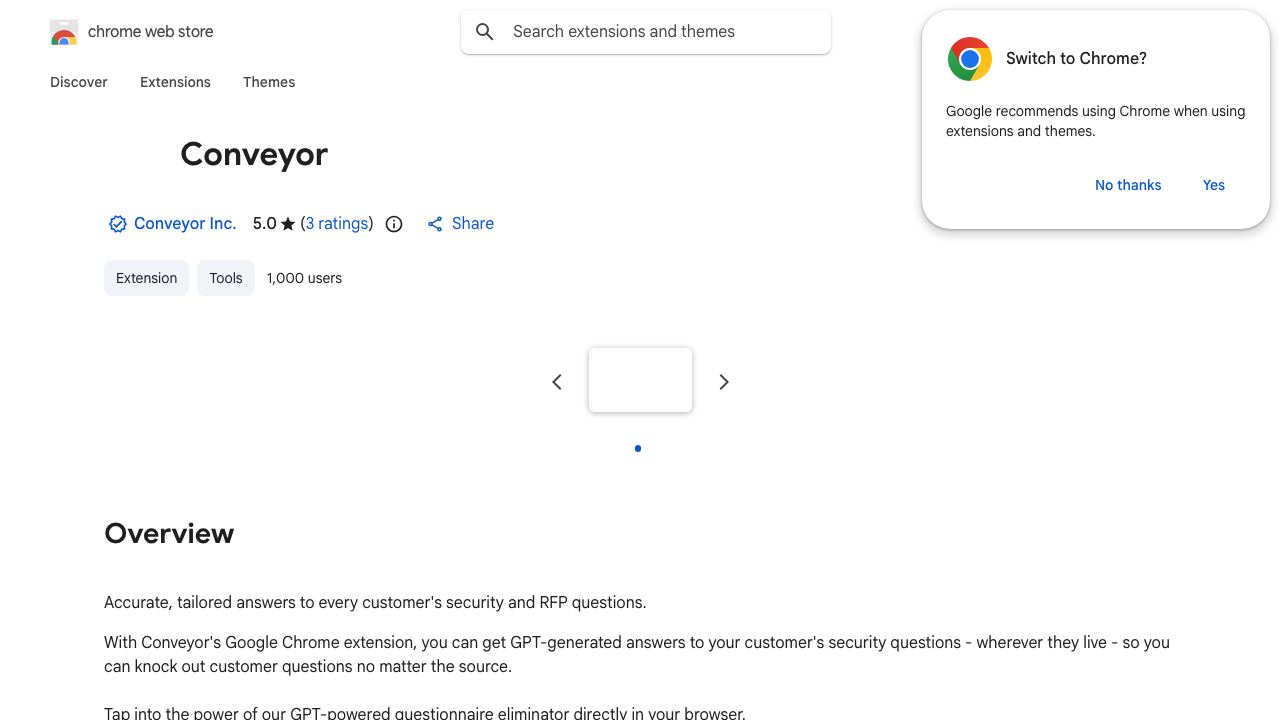The height and width of the screenshot is (720, 1280).
Task: Open the Discover tab
Action: (79, 82)
